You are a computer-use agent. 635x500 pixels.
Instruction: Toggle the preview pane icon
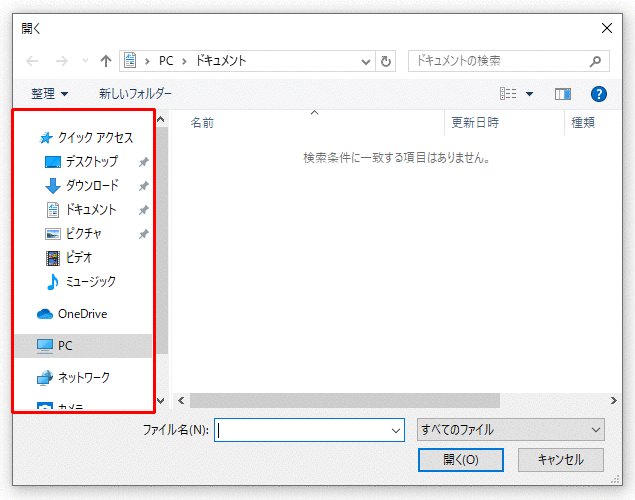pos(563,94)
